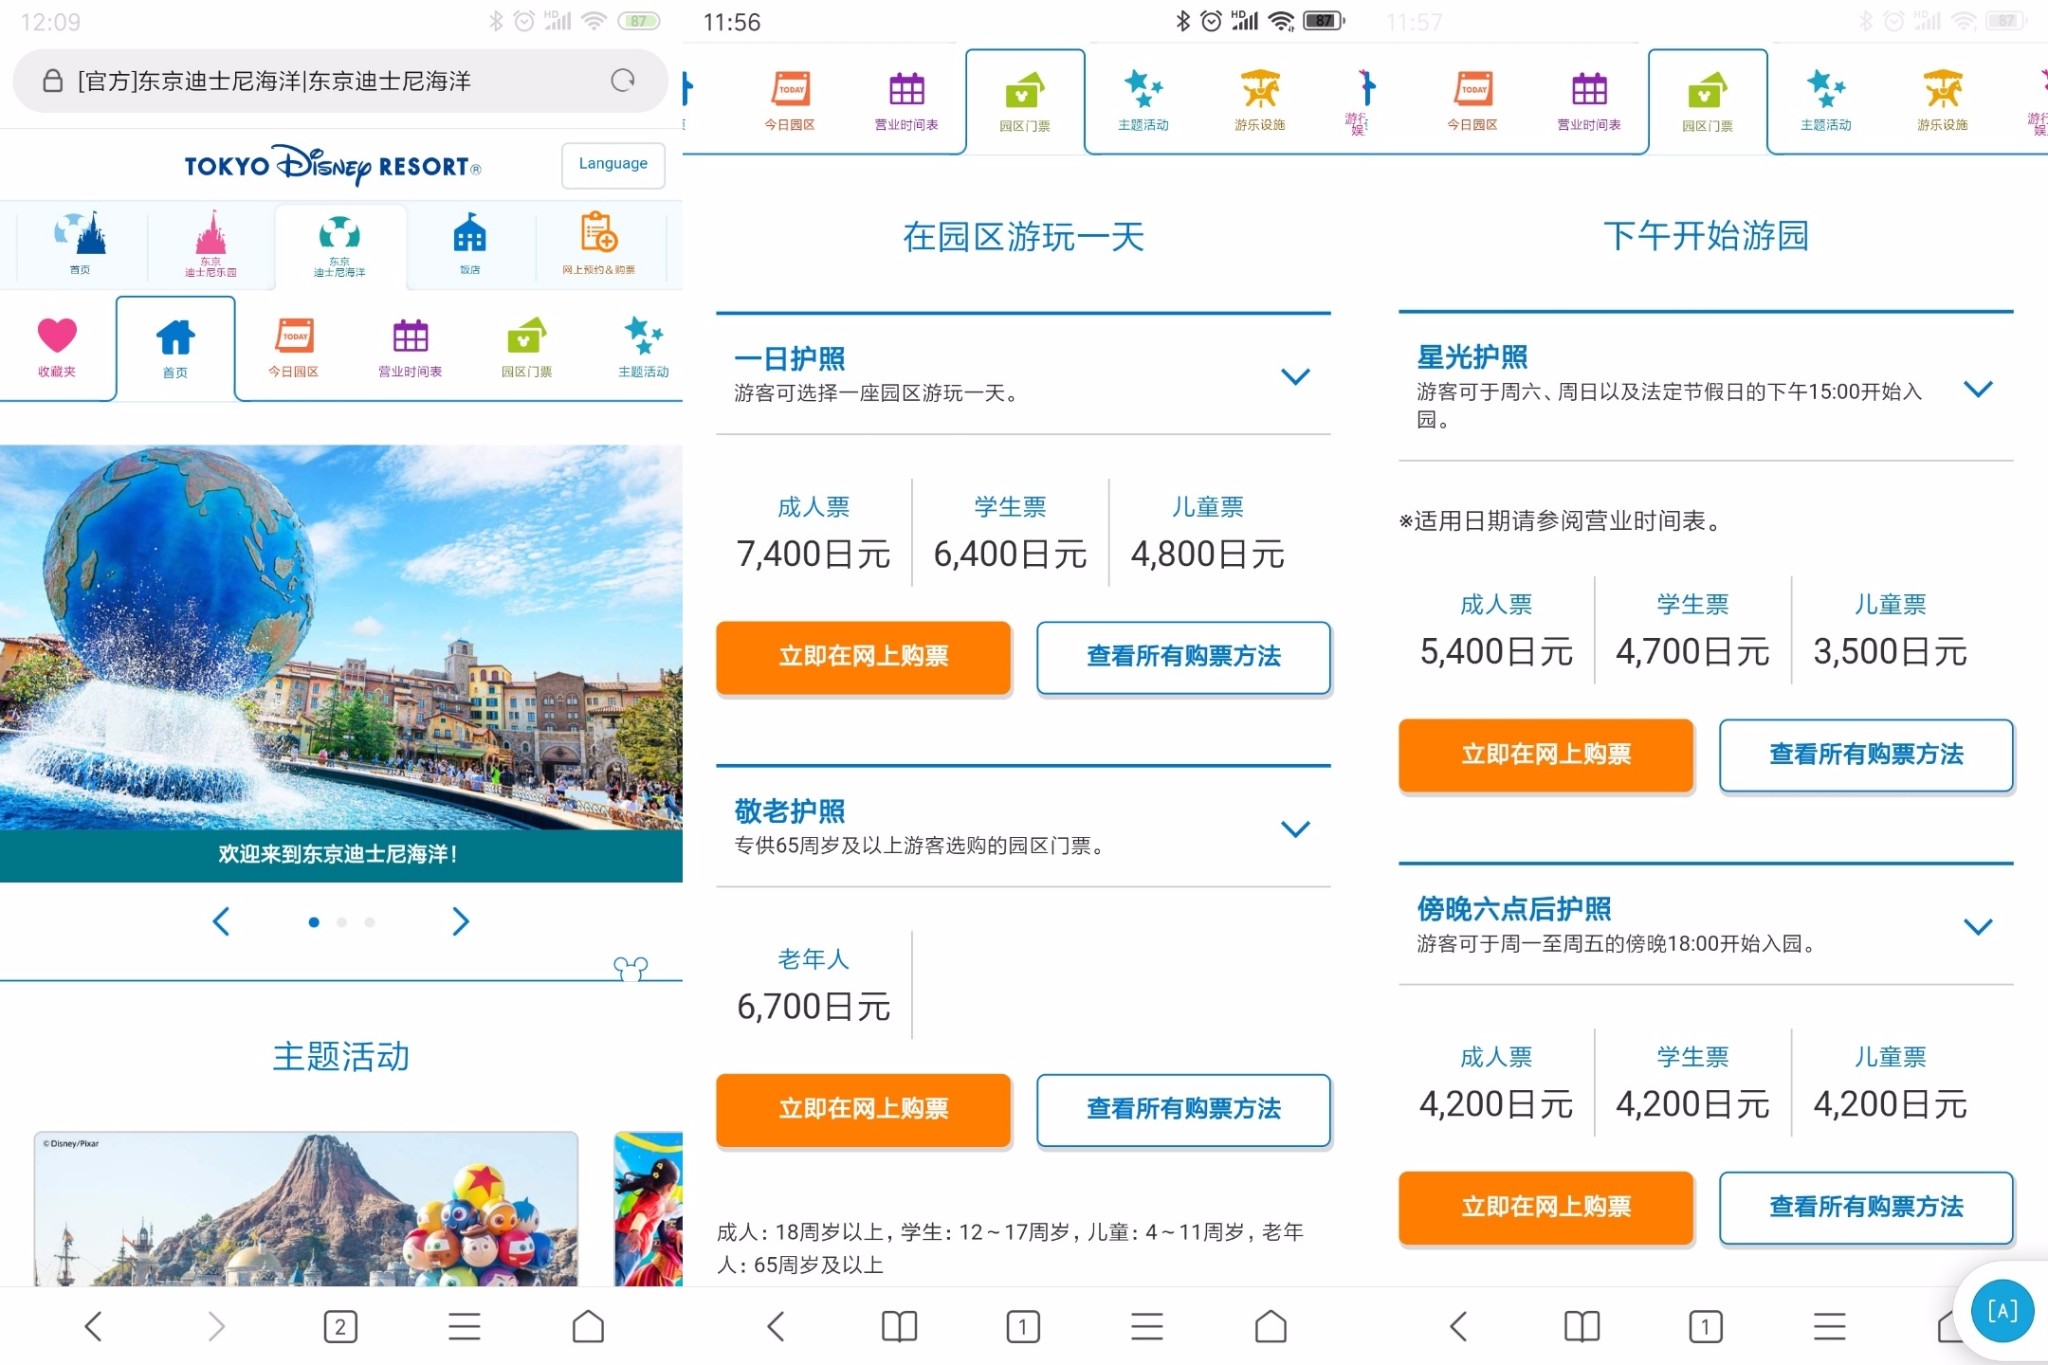
Task: Select 园区门票 tab in middle screen
Action: [x=1025, y=102]
